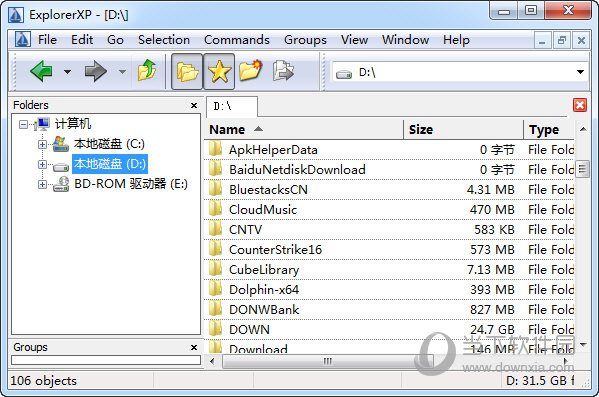
Task: Click the 24.7 GB size cell
Action: tap(492, 329)
